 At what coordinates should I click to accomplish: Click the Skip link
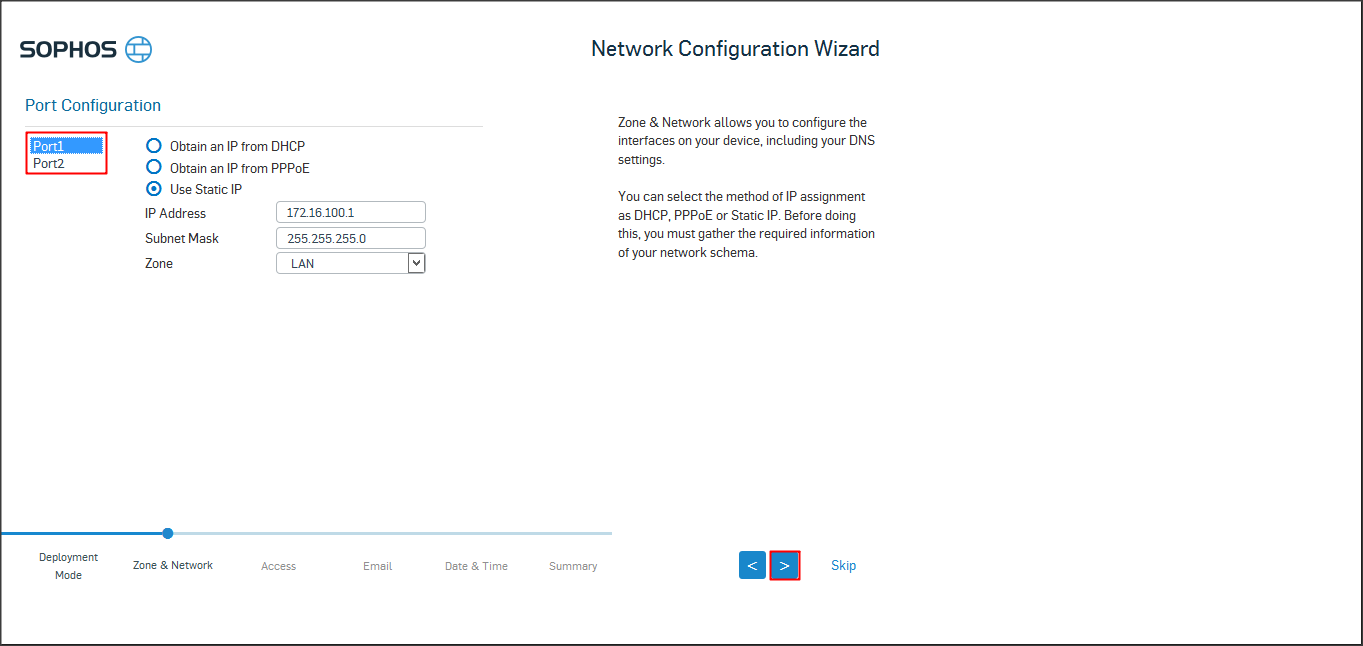tap(843, 565)
